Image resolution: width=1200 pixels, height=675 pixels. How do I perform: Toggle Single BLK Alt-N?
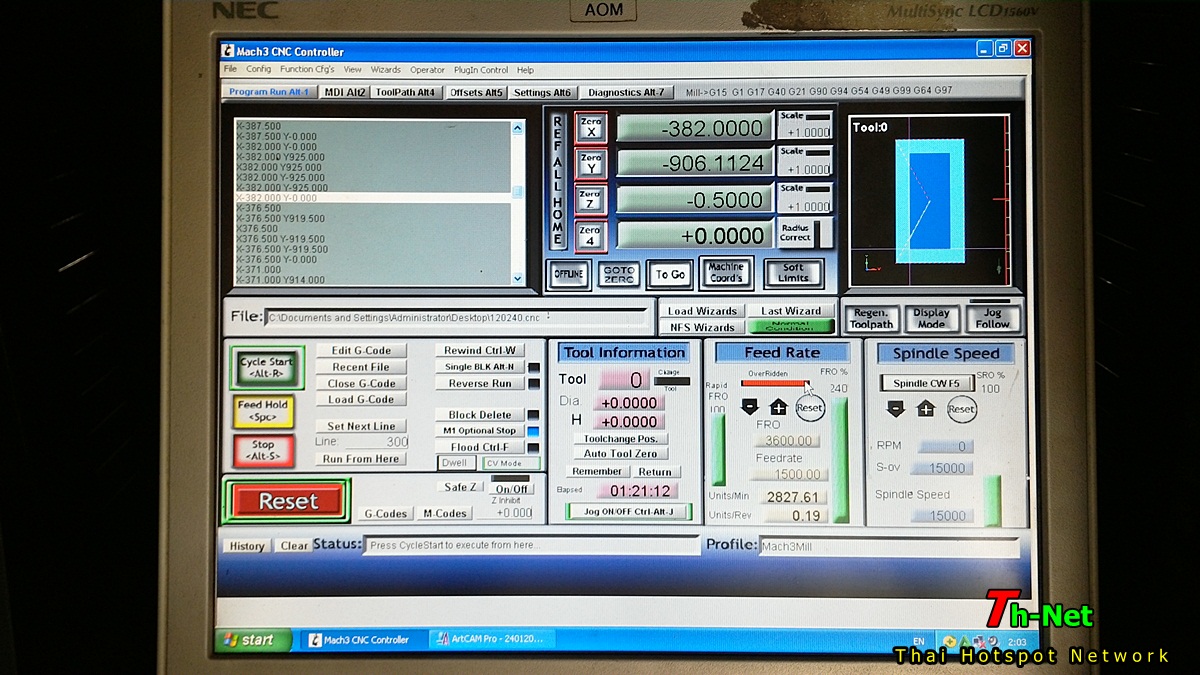pos(479,367)
